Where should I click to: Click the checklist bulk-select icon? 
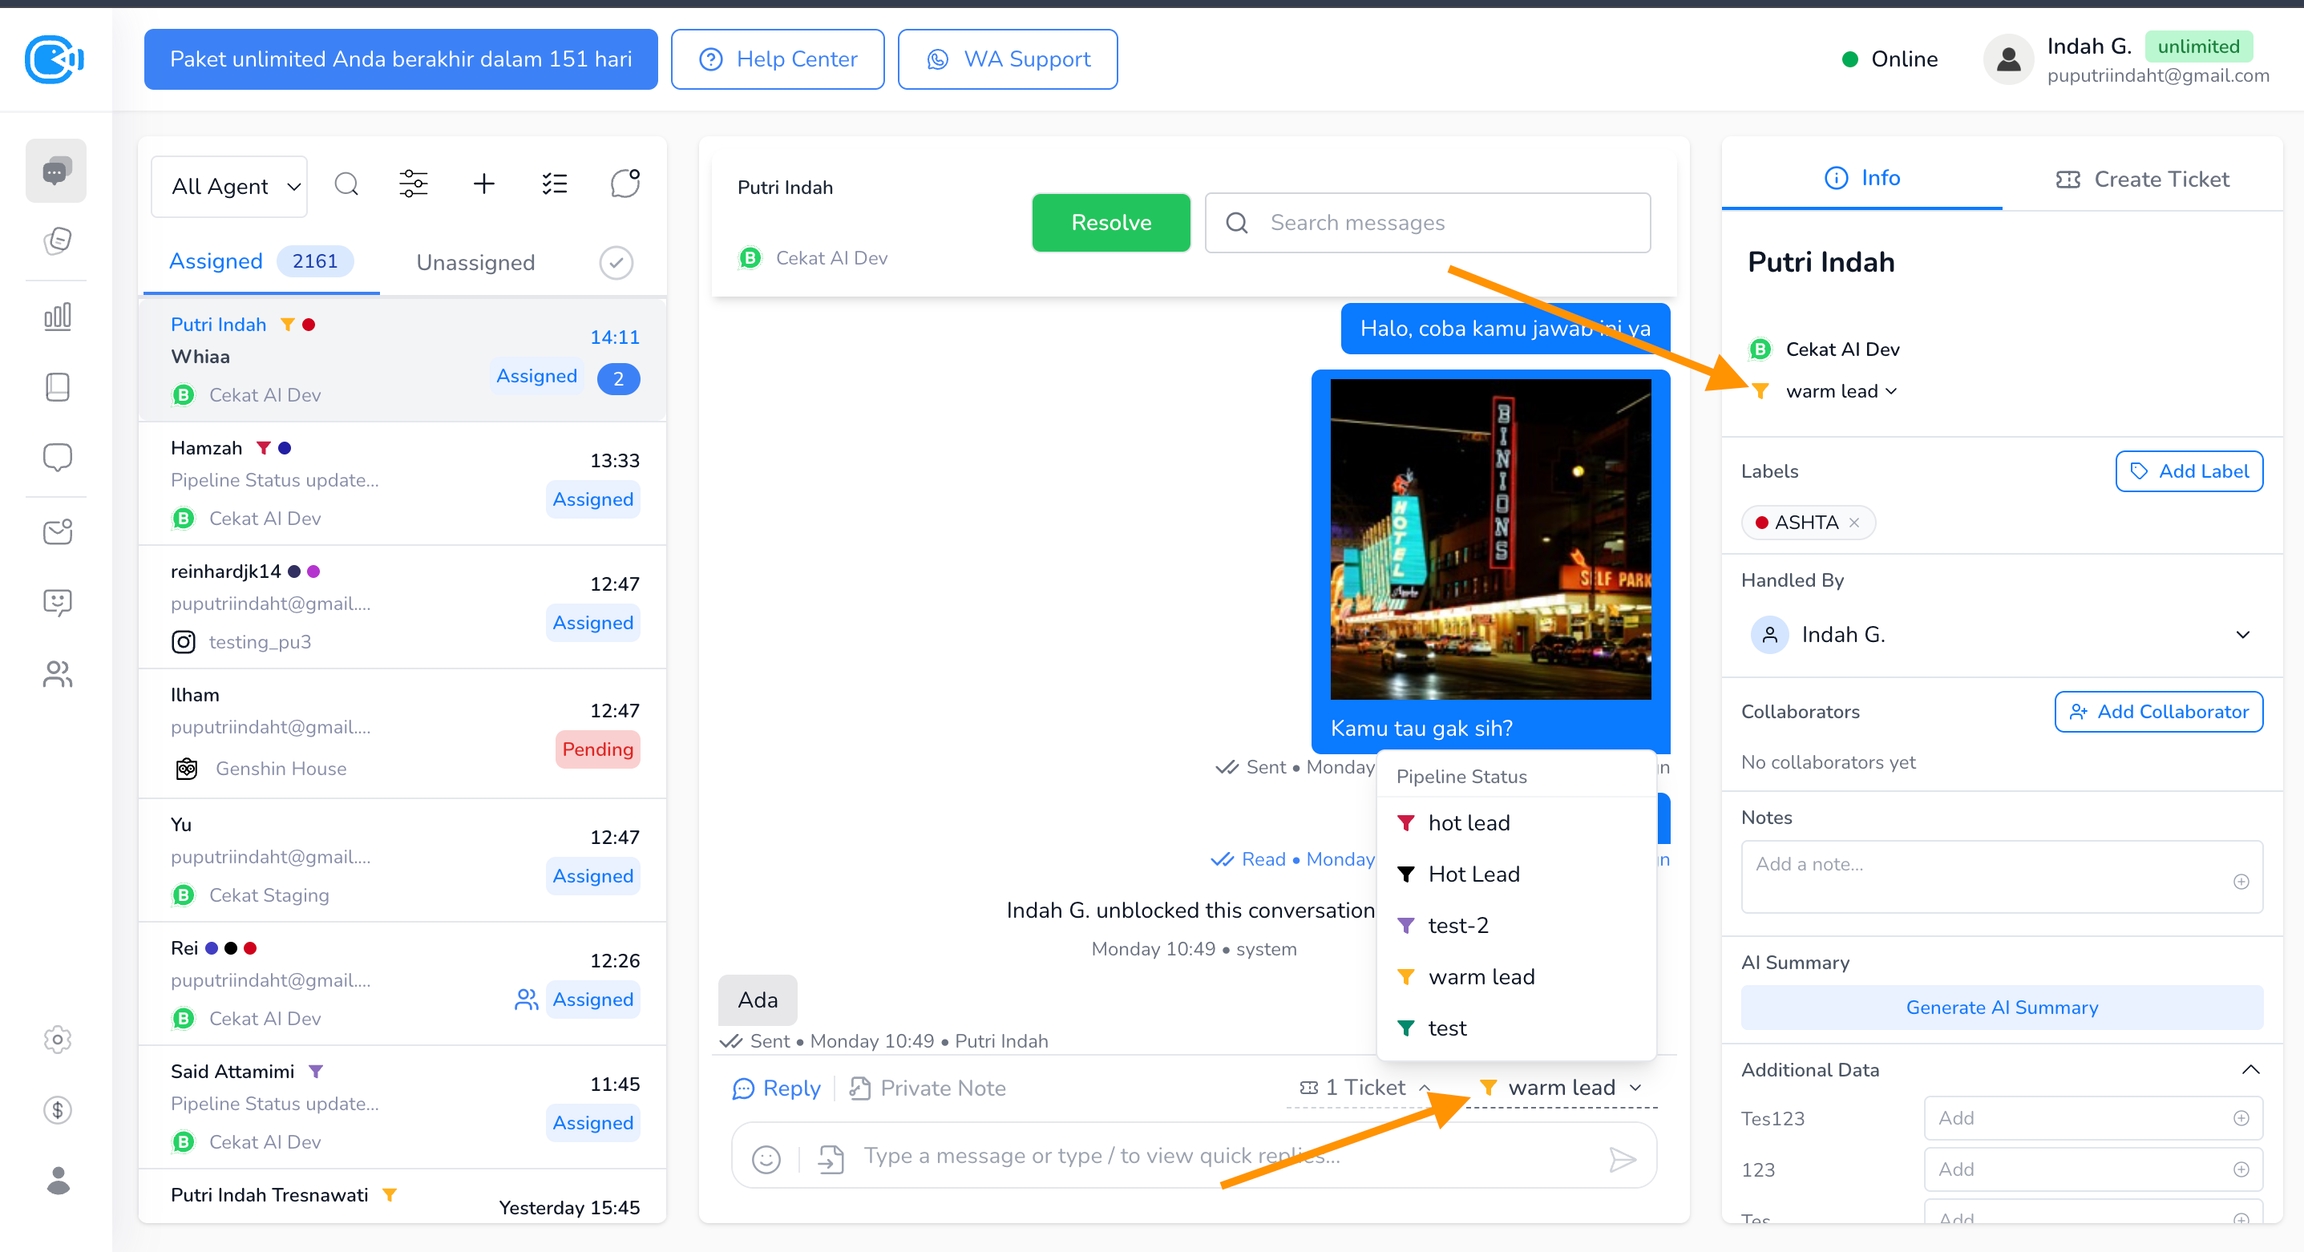coord(554,184)
